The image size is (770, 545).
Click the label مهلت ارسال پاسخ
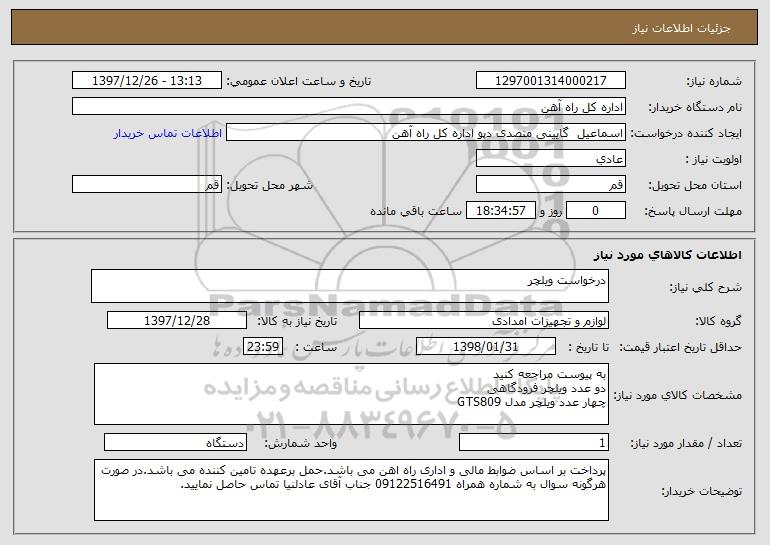point(693,211)
